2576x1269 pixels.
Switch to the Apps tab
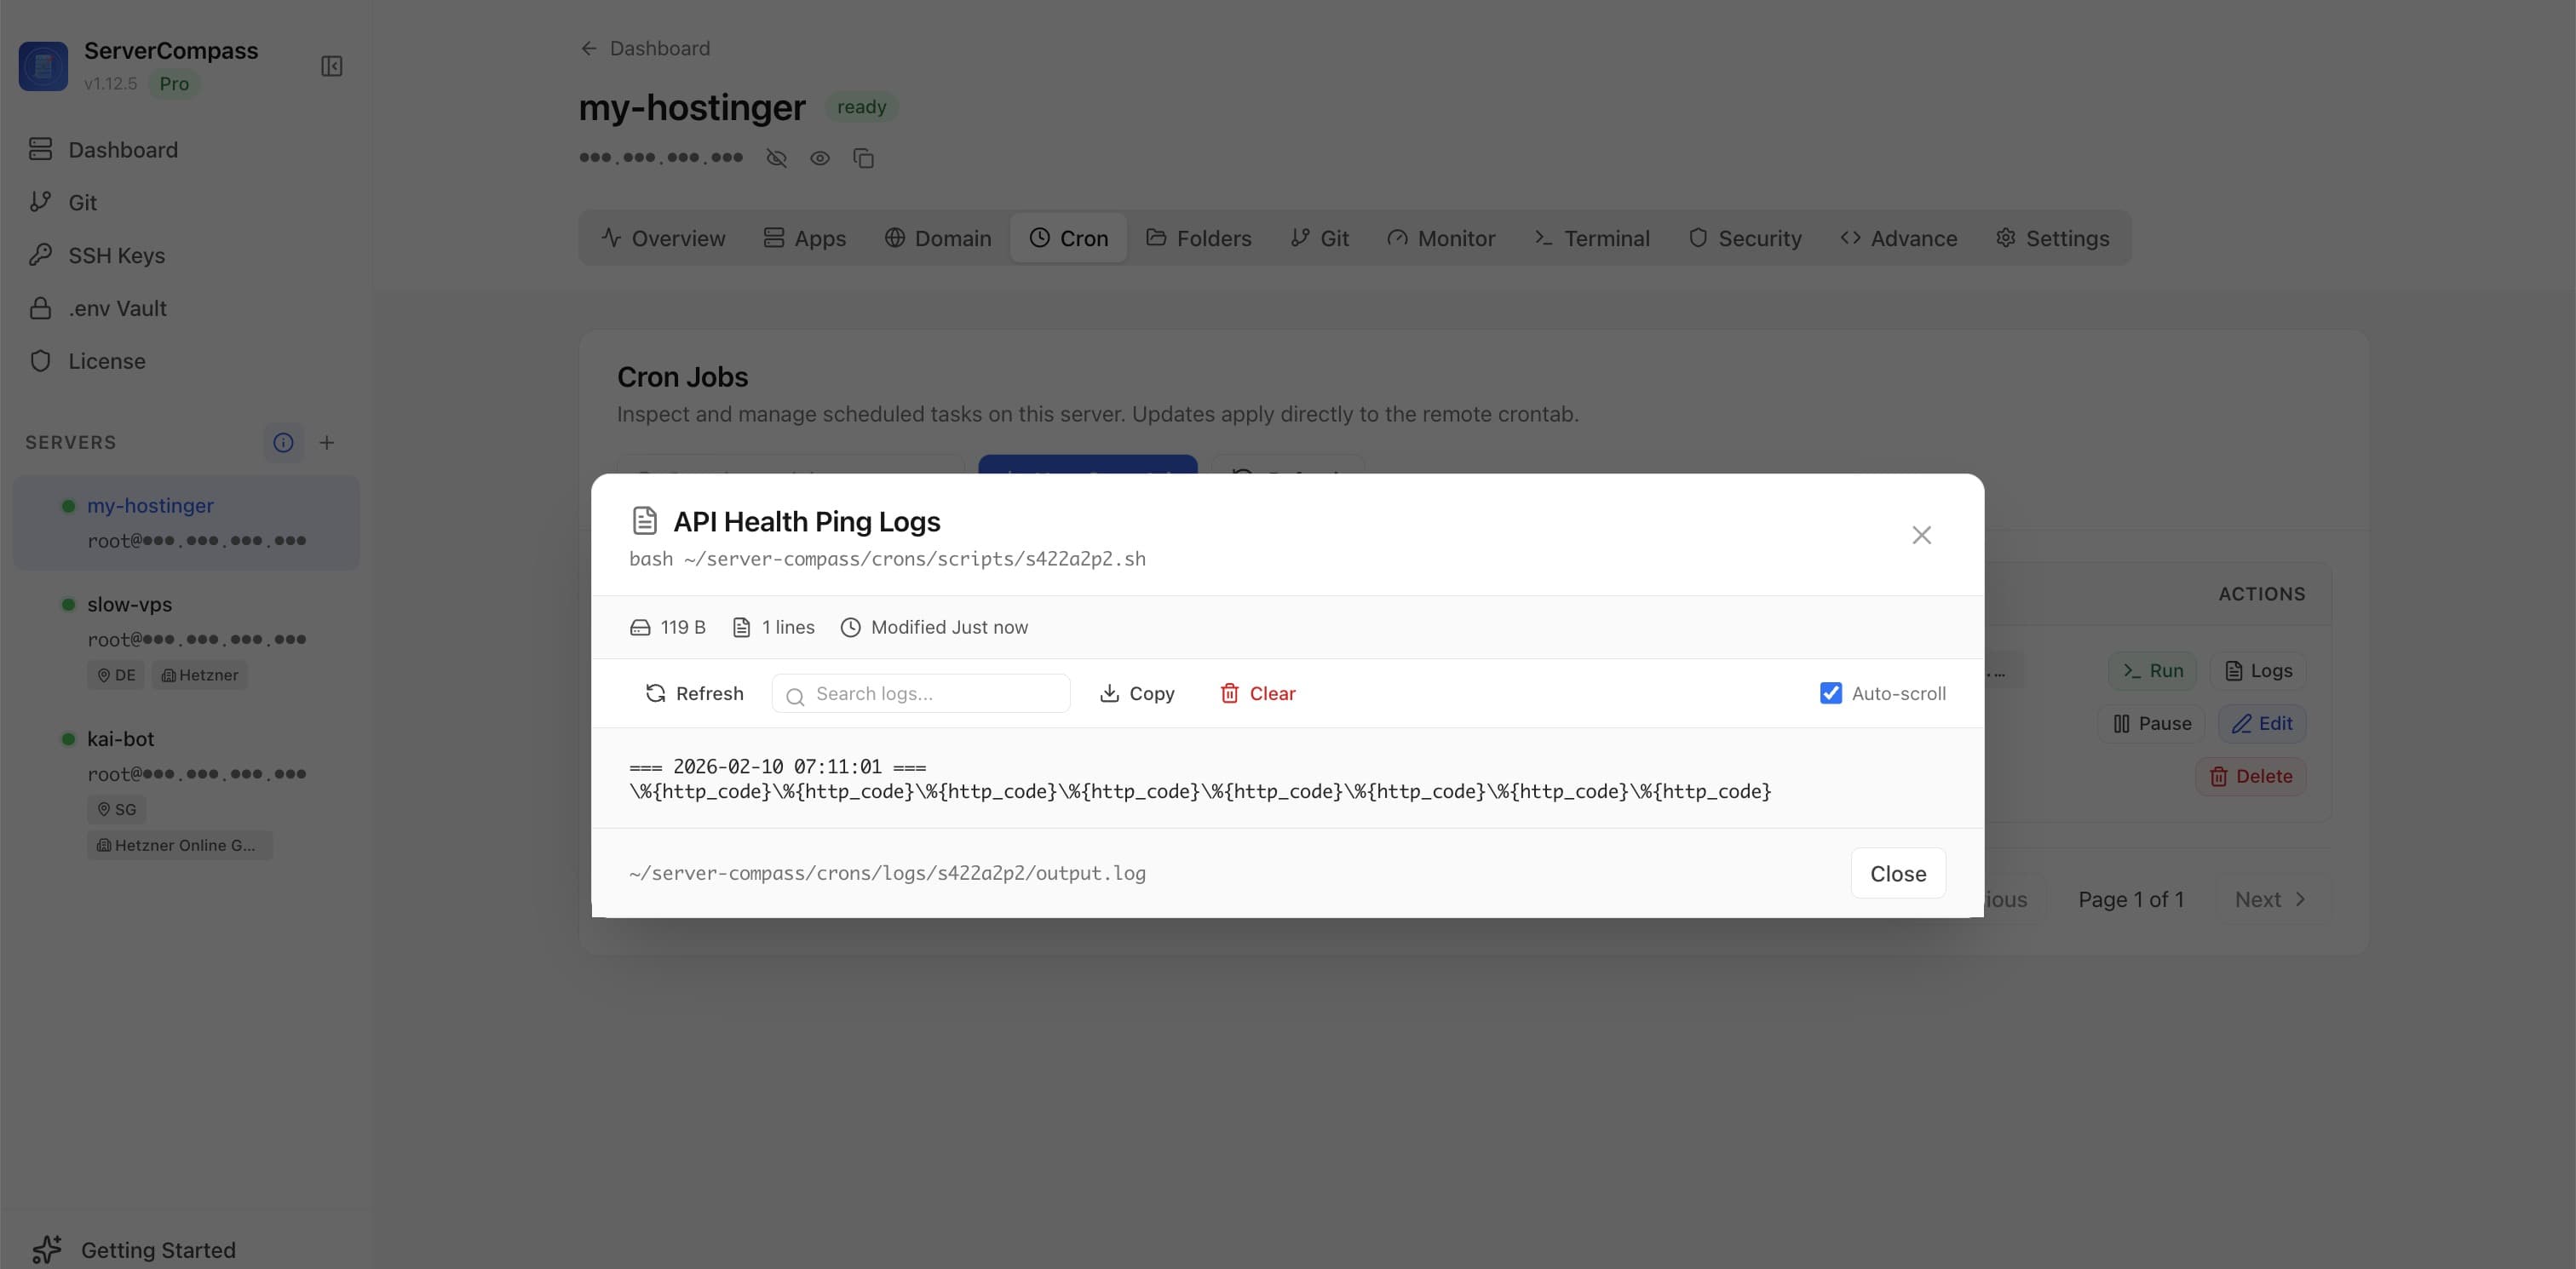805,238
